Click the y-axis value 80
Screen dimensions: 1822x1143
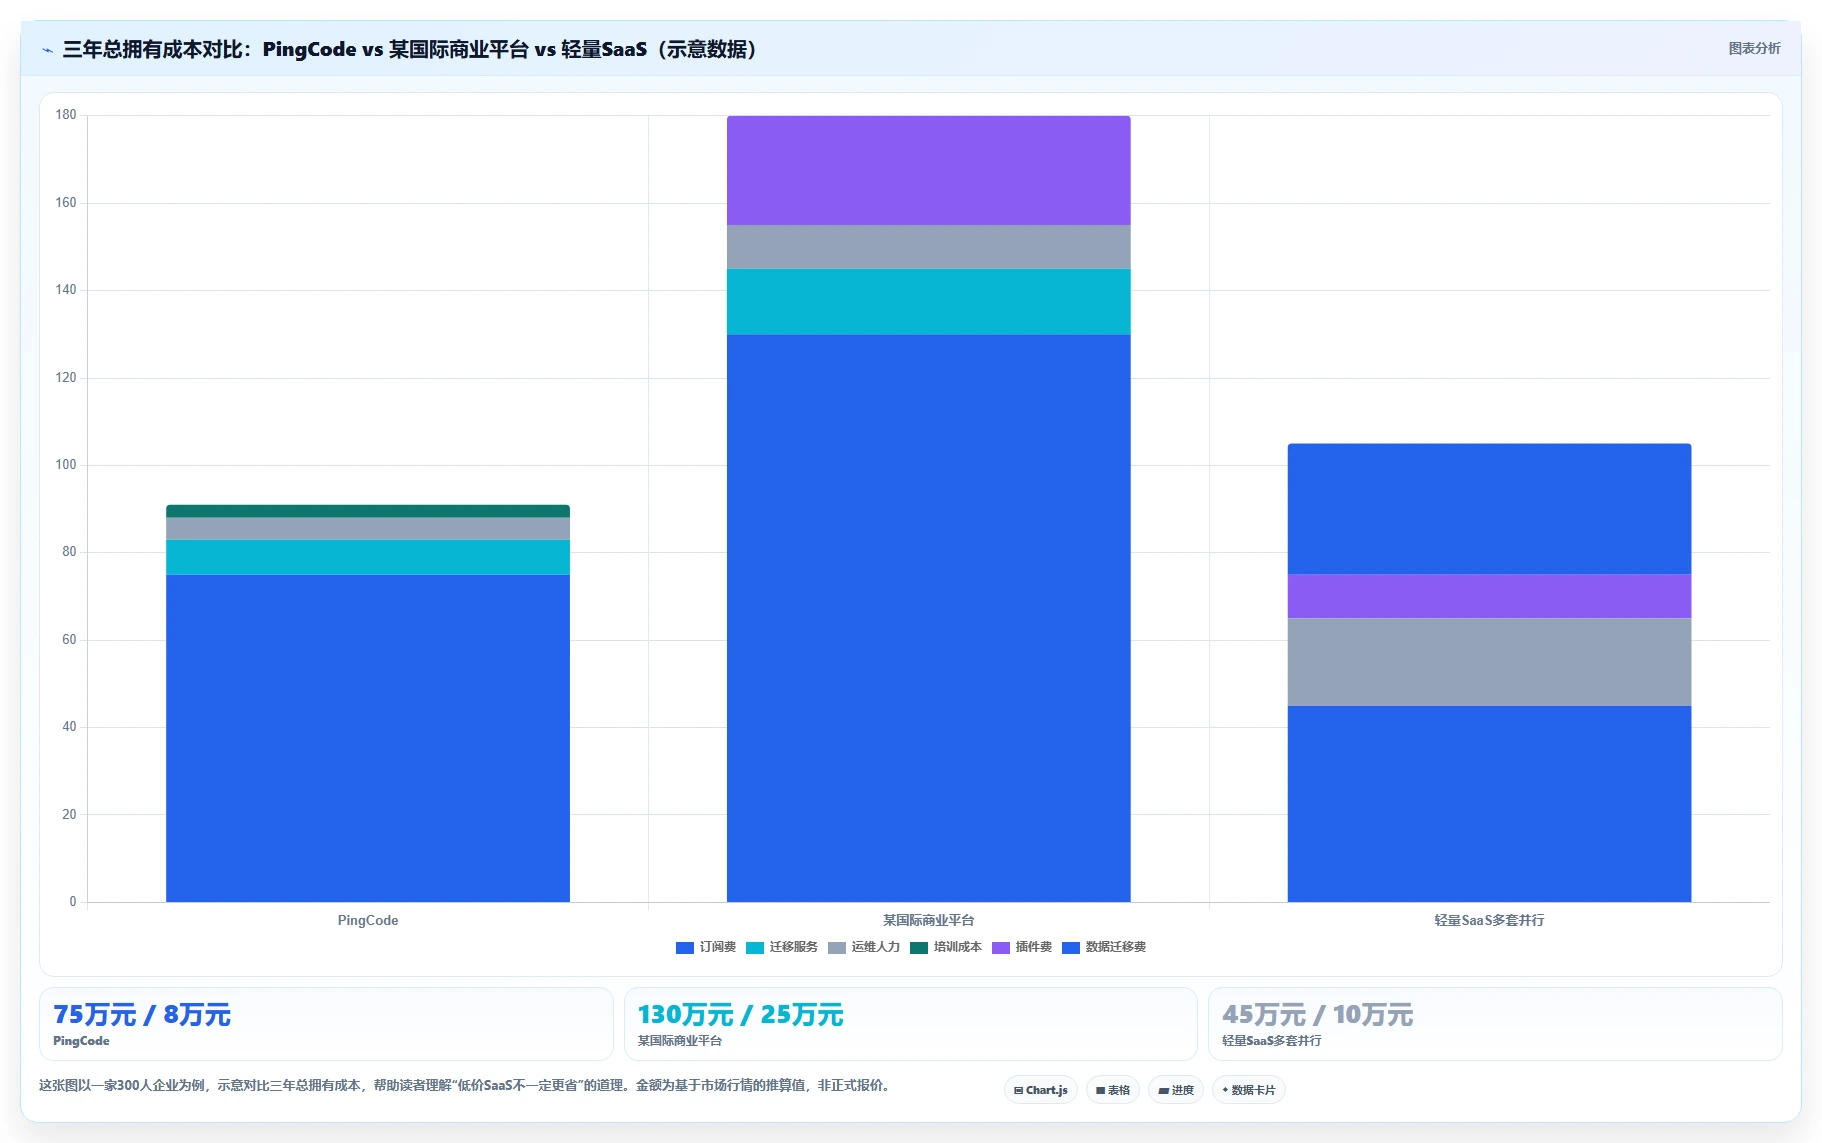[69, 552]
